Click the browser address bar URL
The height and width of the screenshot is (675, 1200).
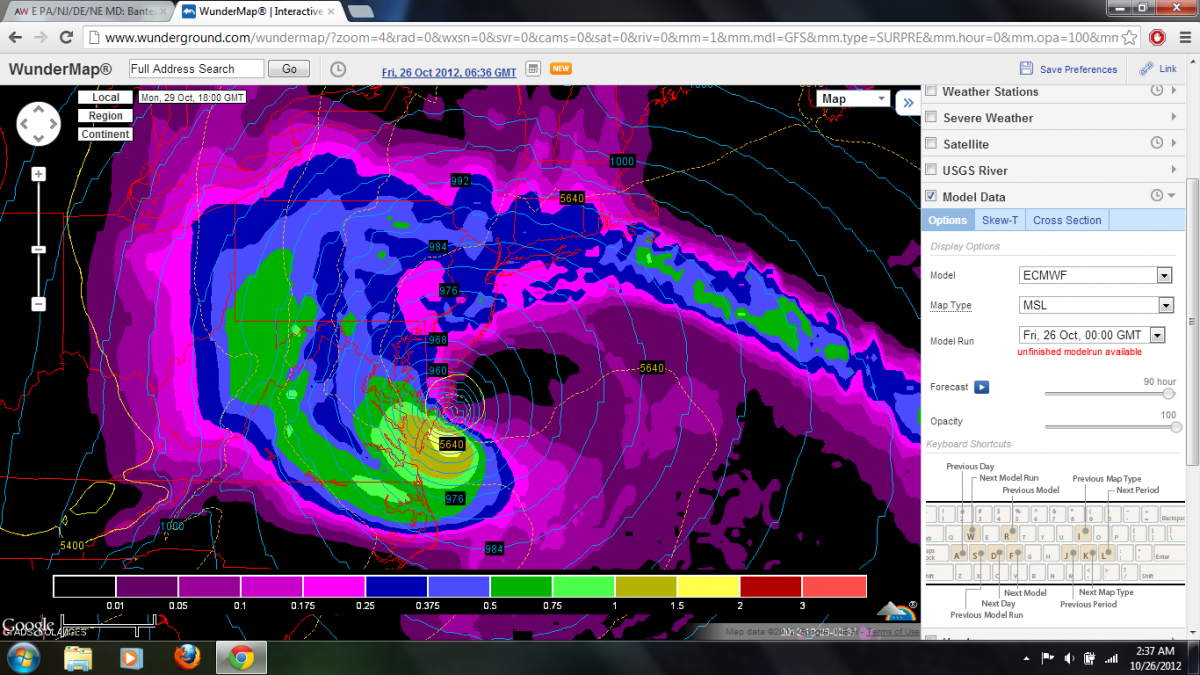pos(611,37)
